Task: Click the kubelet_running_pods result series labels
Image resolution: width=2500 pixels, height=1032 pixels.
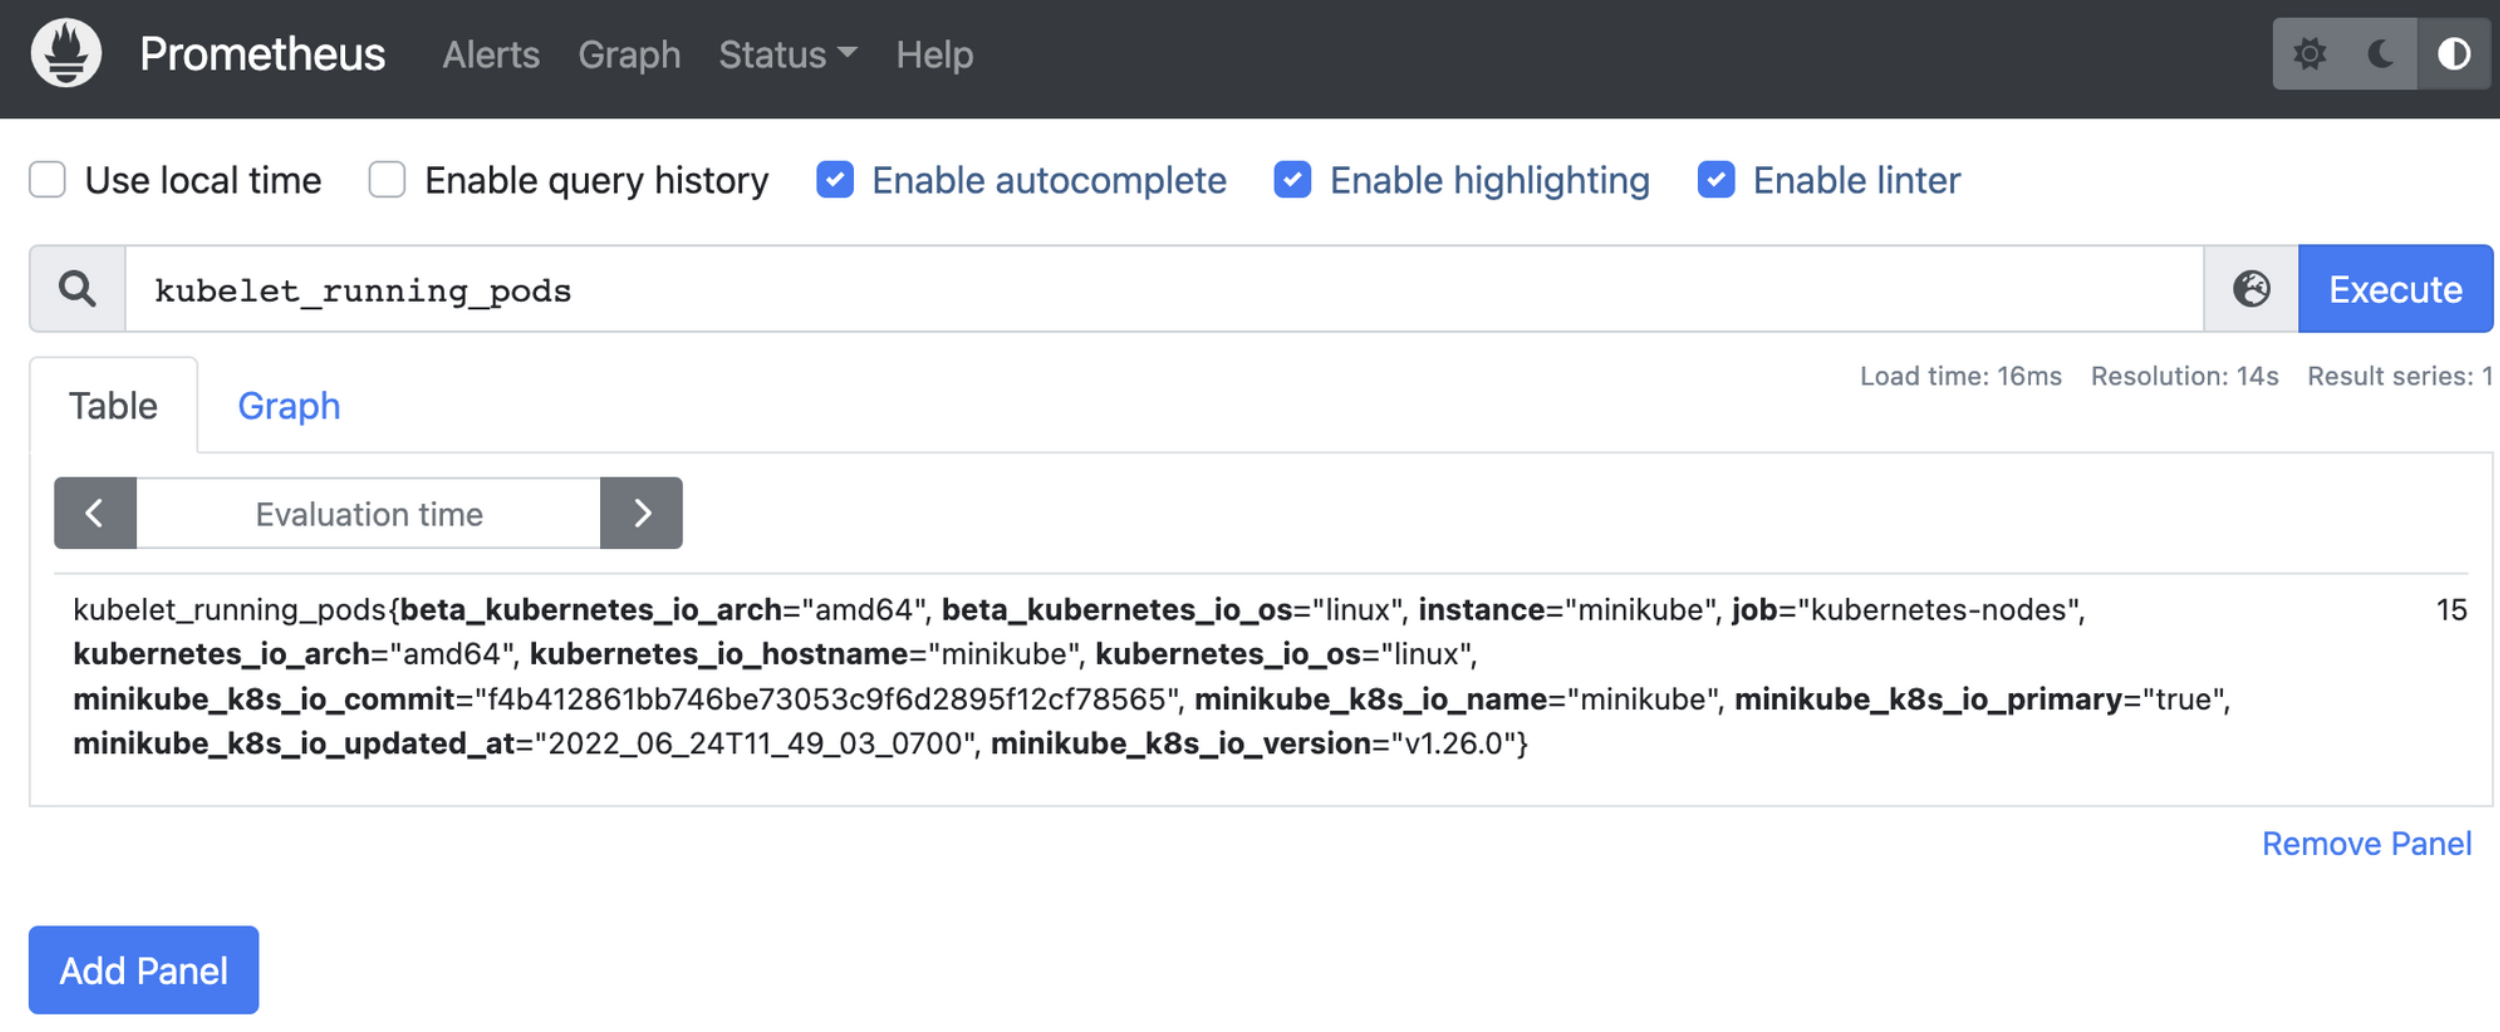Action: (1150, 677)
